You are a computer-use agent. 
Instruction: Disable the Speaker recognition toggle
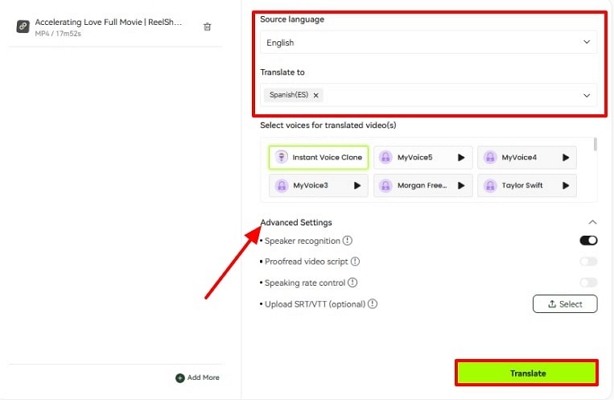click(x=589, y=240)
